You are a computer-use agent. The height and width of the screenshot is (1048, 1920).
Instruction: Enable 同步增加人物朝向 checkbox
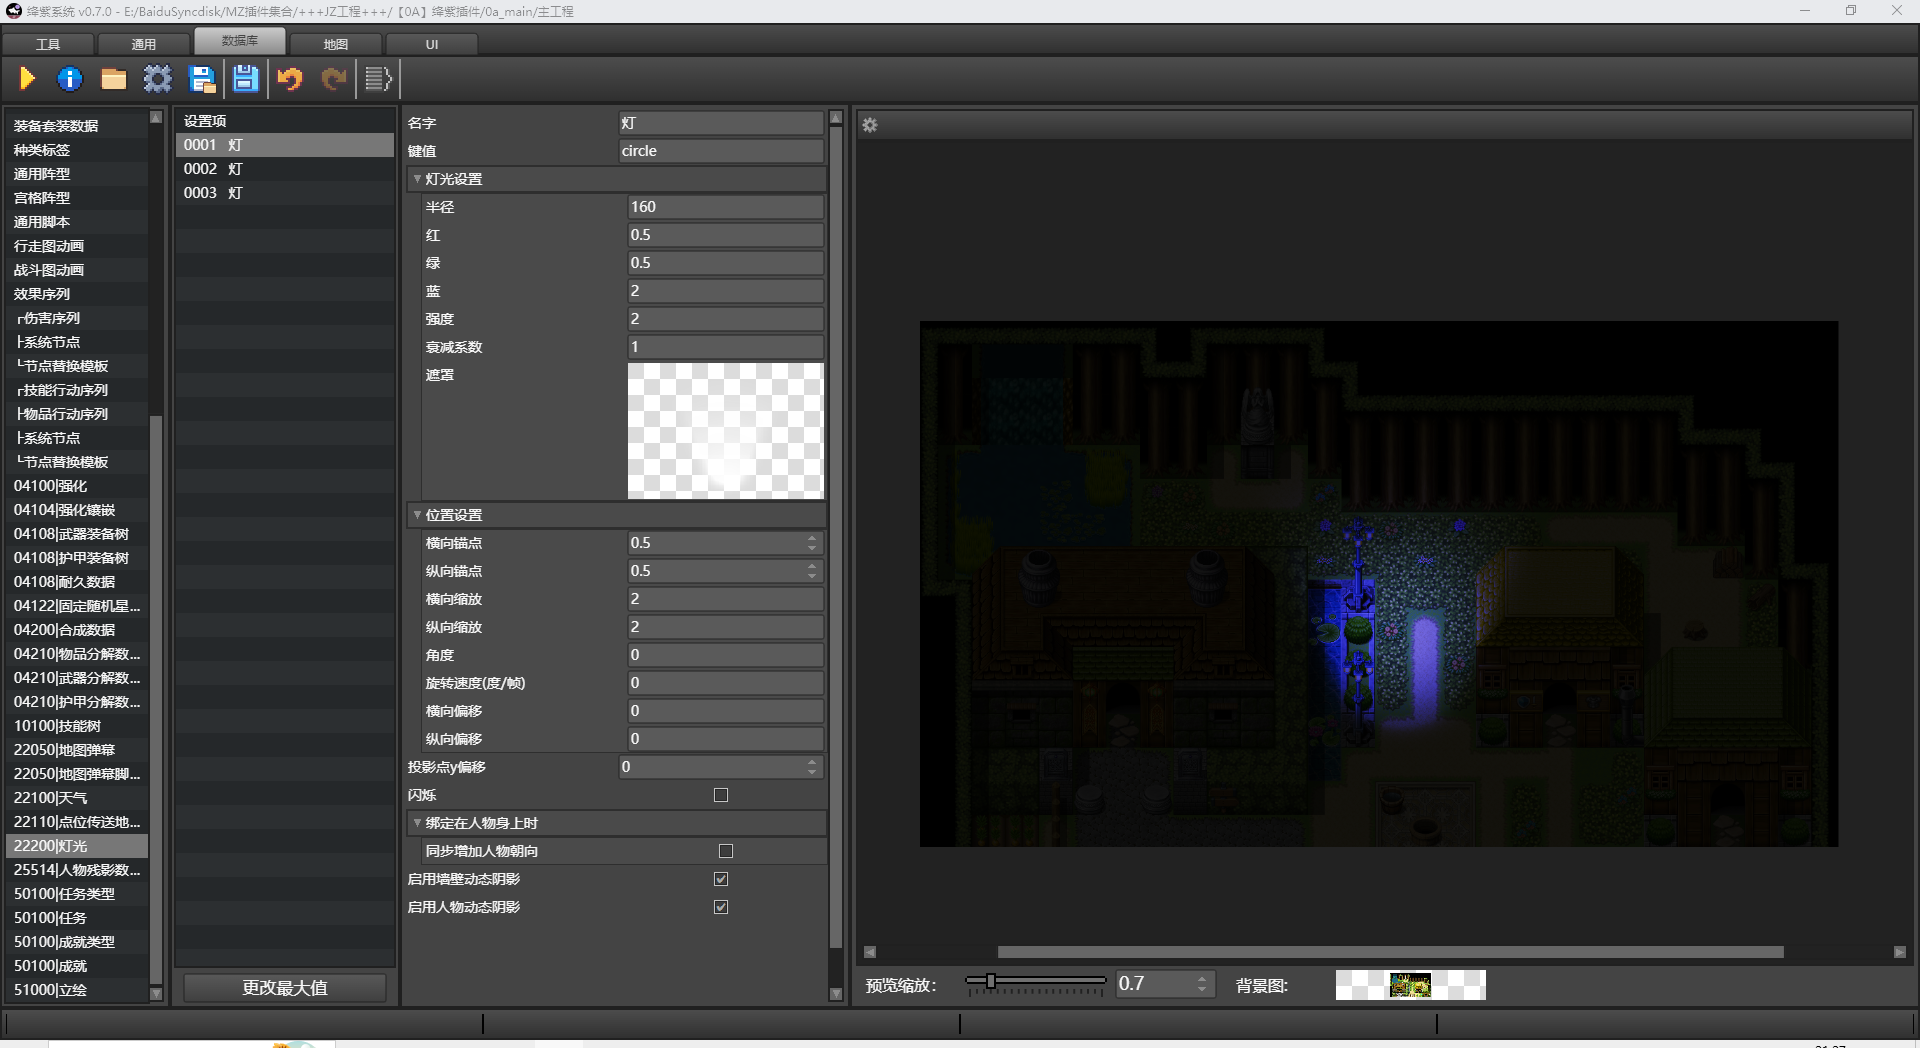(726, 851)
